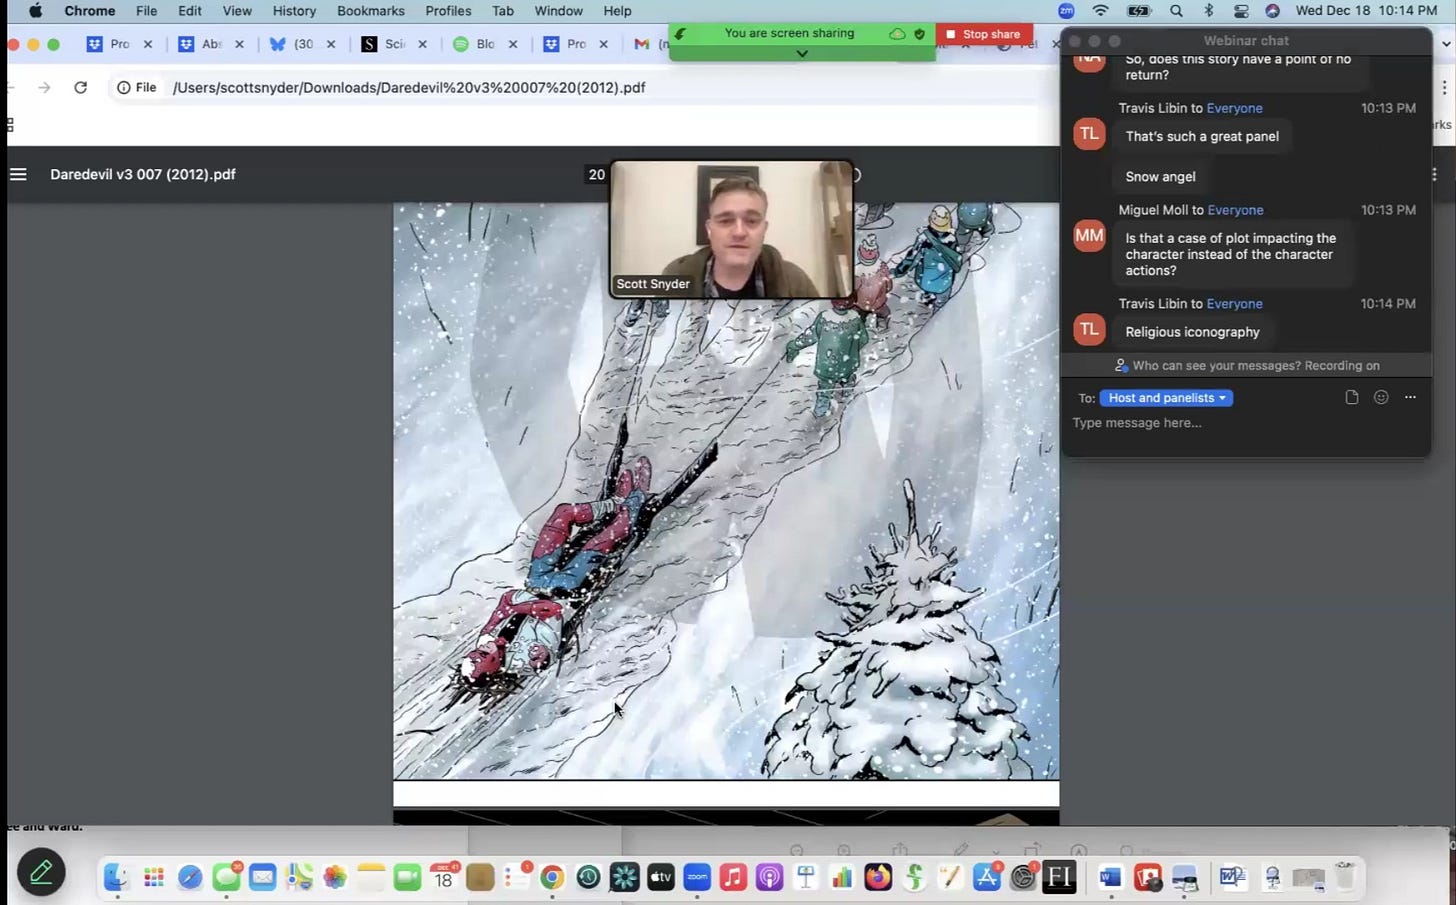This screenshot has height=905, width=1456.
Task: Open the PDF viewer sidebar menu icon
Action: click(x=18, y=174)
